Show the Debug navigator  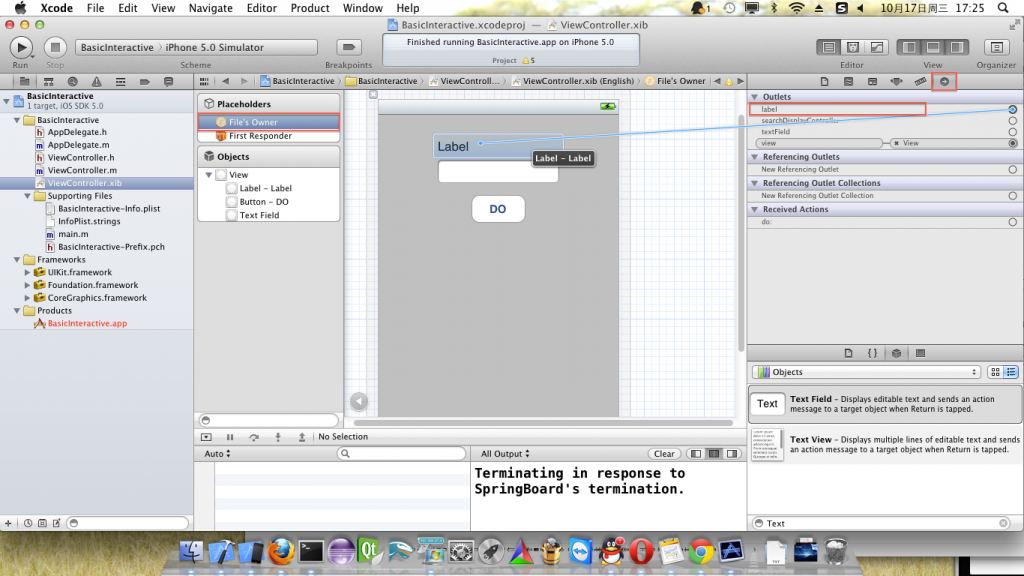120,82
